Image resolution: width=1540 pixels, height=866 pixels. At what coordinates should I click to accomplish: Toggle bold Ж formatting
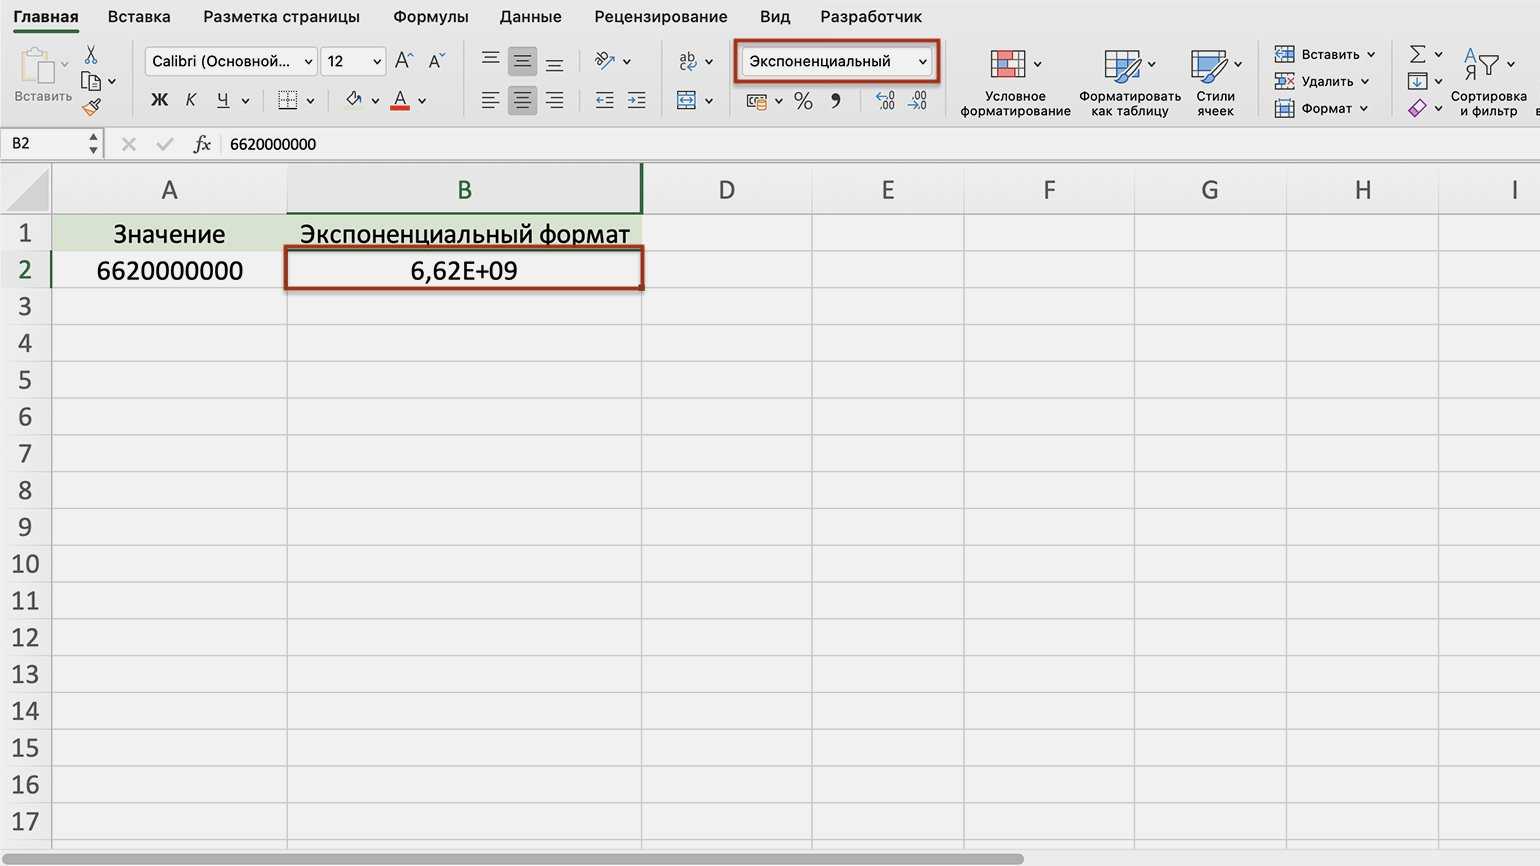(x=159, y=101)
